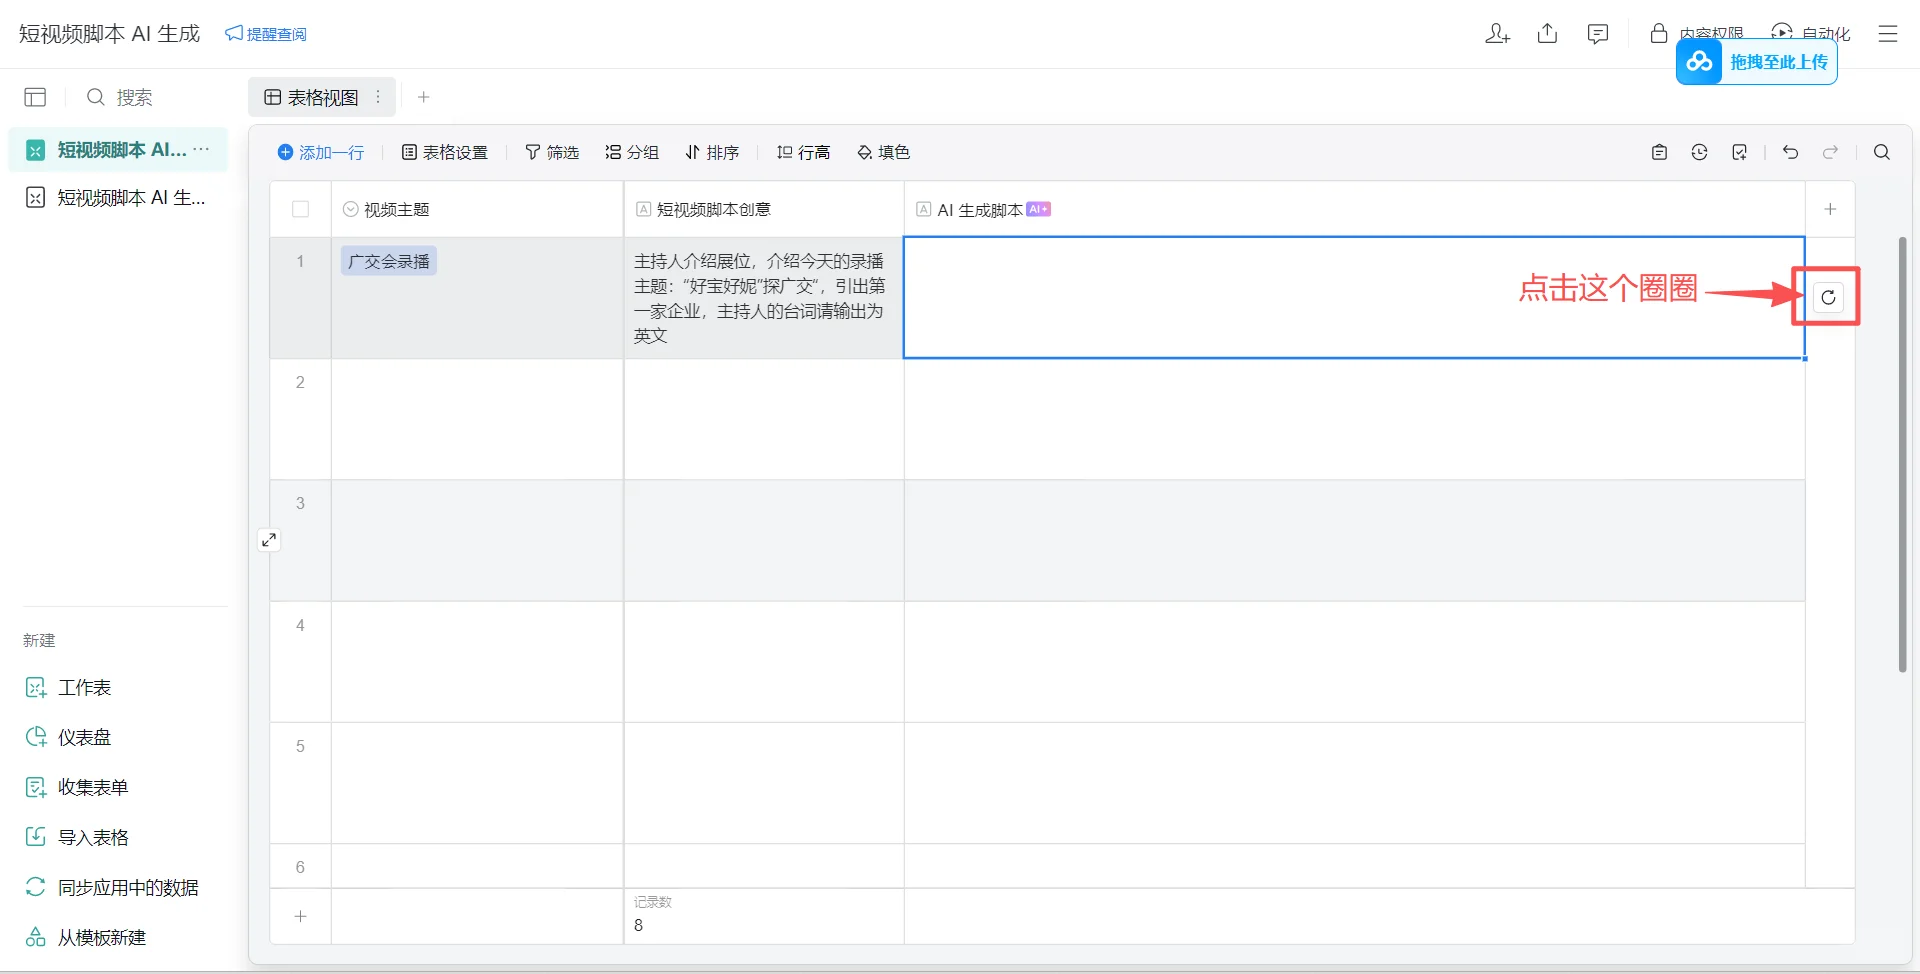Select the cell starting 主持人介绍展位

tap(764, 298)
